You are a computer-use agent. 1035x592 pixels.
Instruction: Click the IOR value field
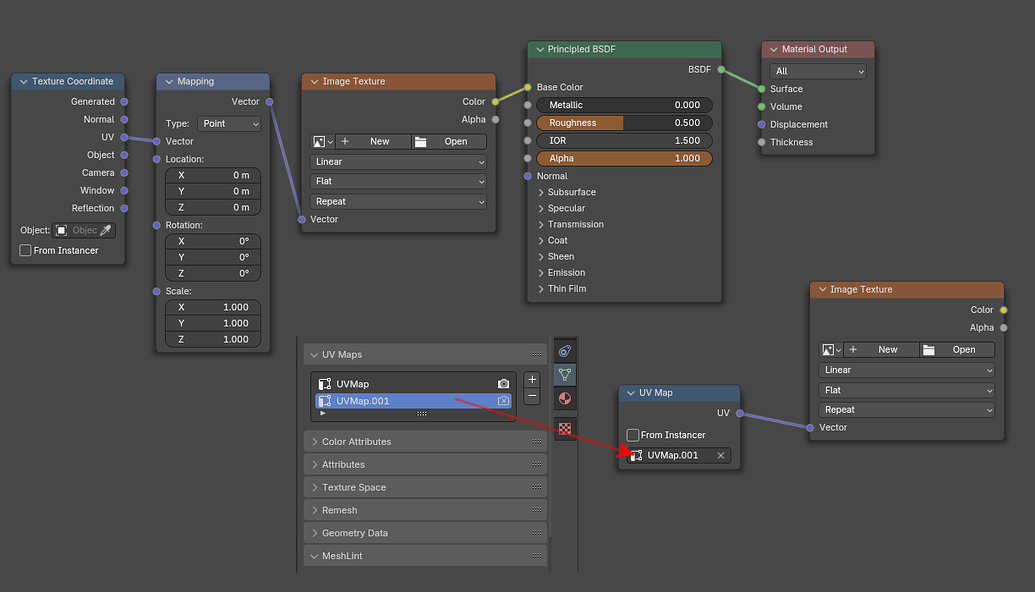624,141
